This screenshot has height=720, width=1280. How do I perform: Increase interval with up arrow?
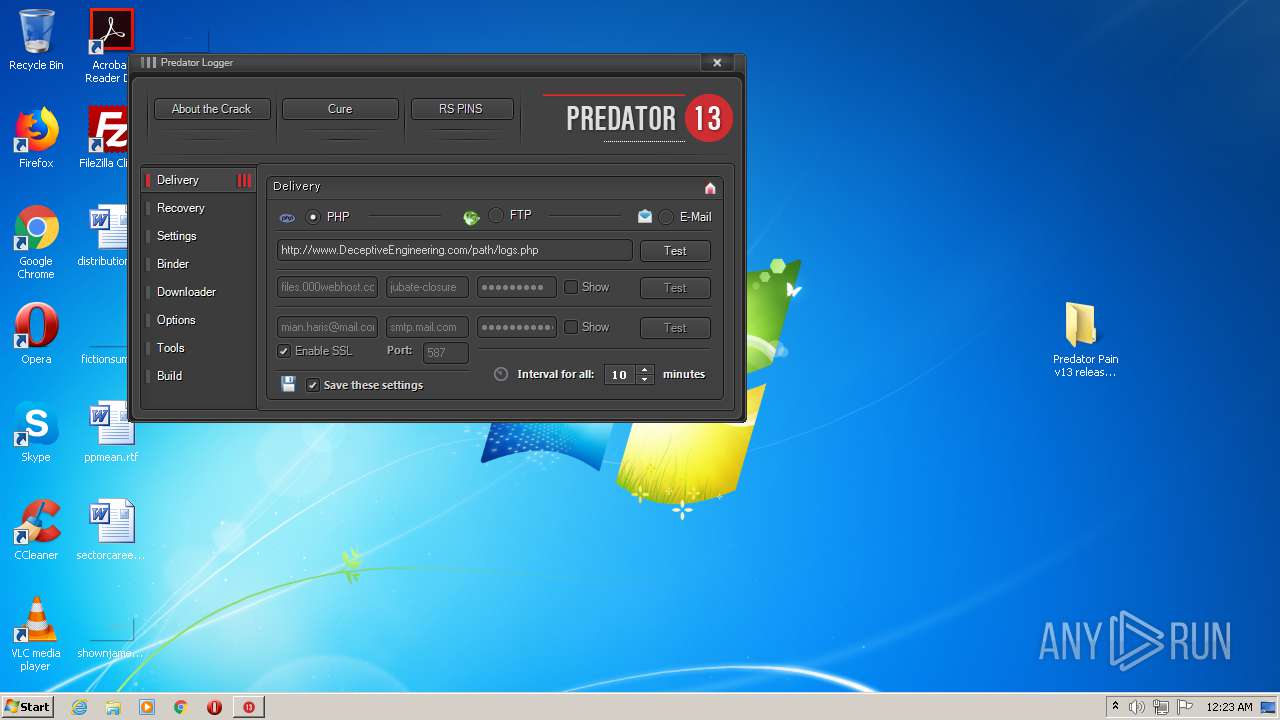click(x=645, y=369)
